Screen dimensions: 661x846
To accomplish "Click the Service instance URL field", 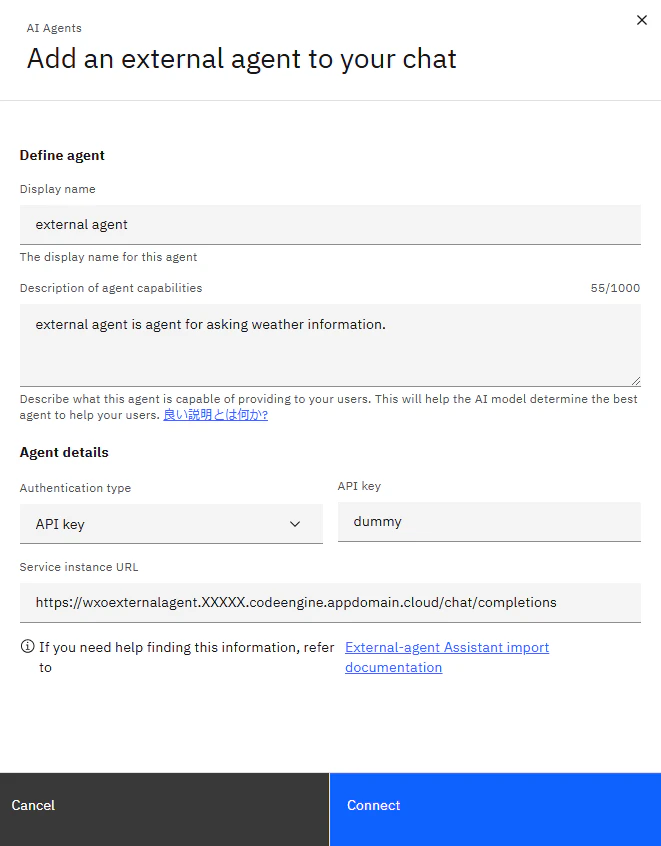I will coord(330,603).
